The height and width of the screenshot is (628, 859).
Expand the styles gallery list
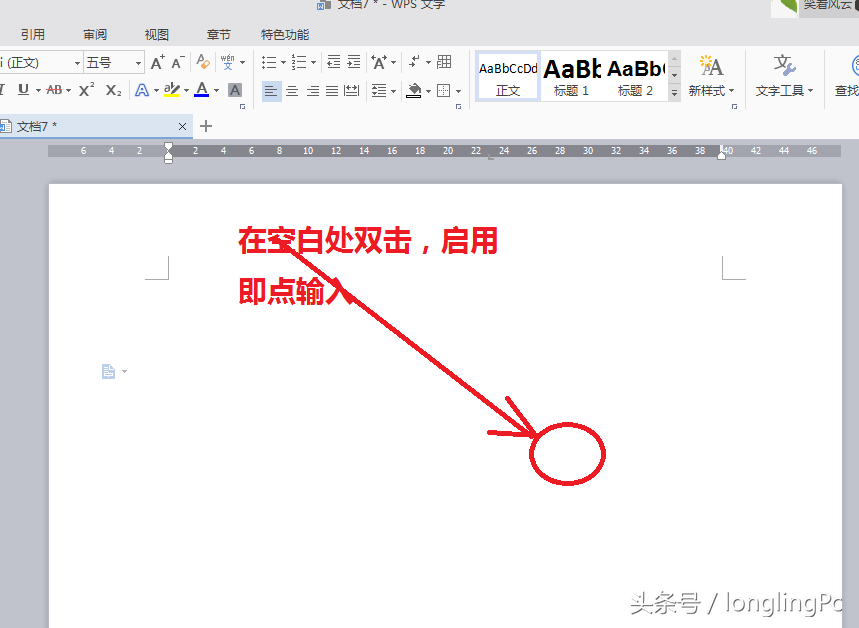pos(675,93)
